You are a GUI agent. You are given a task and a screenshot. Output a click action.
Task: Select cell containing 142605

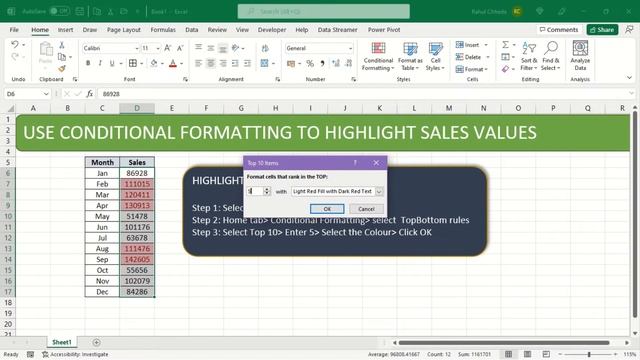point(137,260)
